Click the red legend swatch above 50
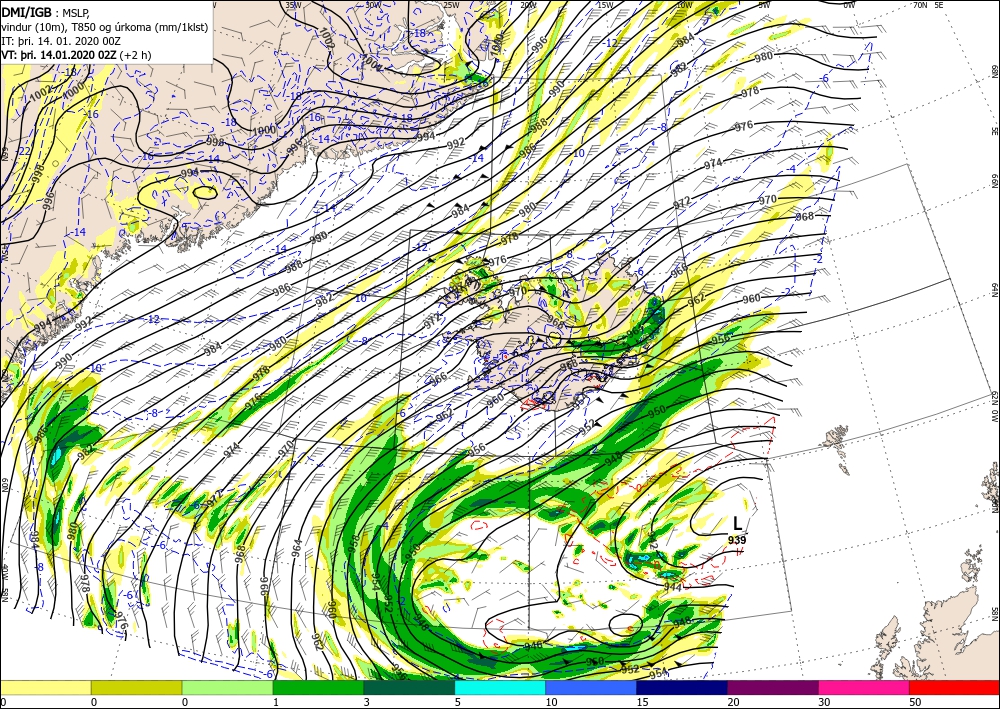This screenshot has width=1000, height=709. click(954, 687)
